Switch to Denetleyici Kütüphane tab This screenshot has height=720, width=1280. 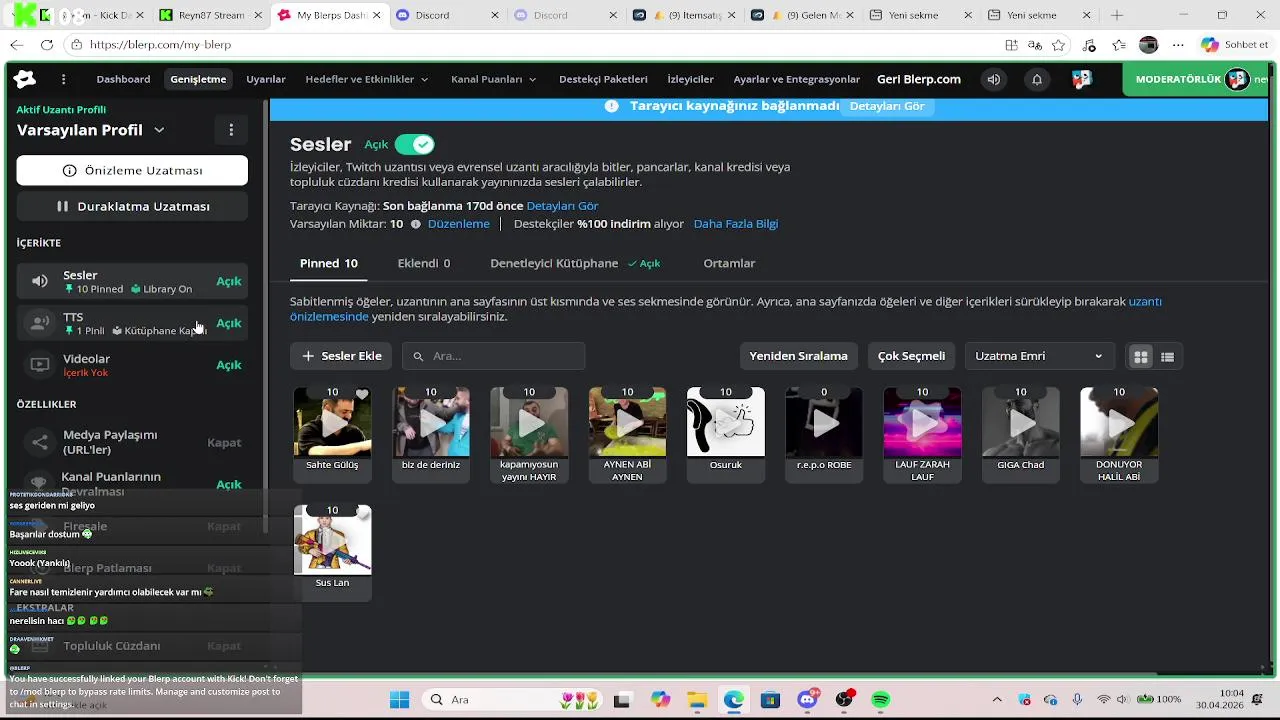pos(575,263)
